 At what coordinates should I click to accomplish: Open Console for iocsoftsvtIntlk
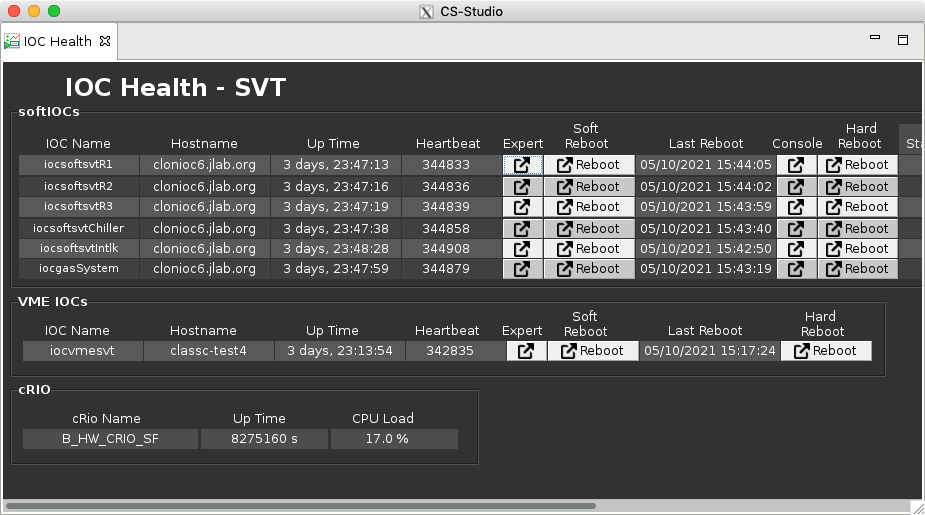(795, 248)
